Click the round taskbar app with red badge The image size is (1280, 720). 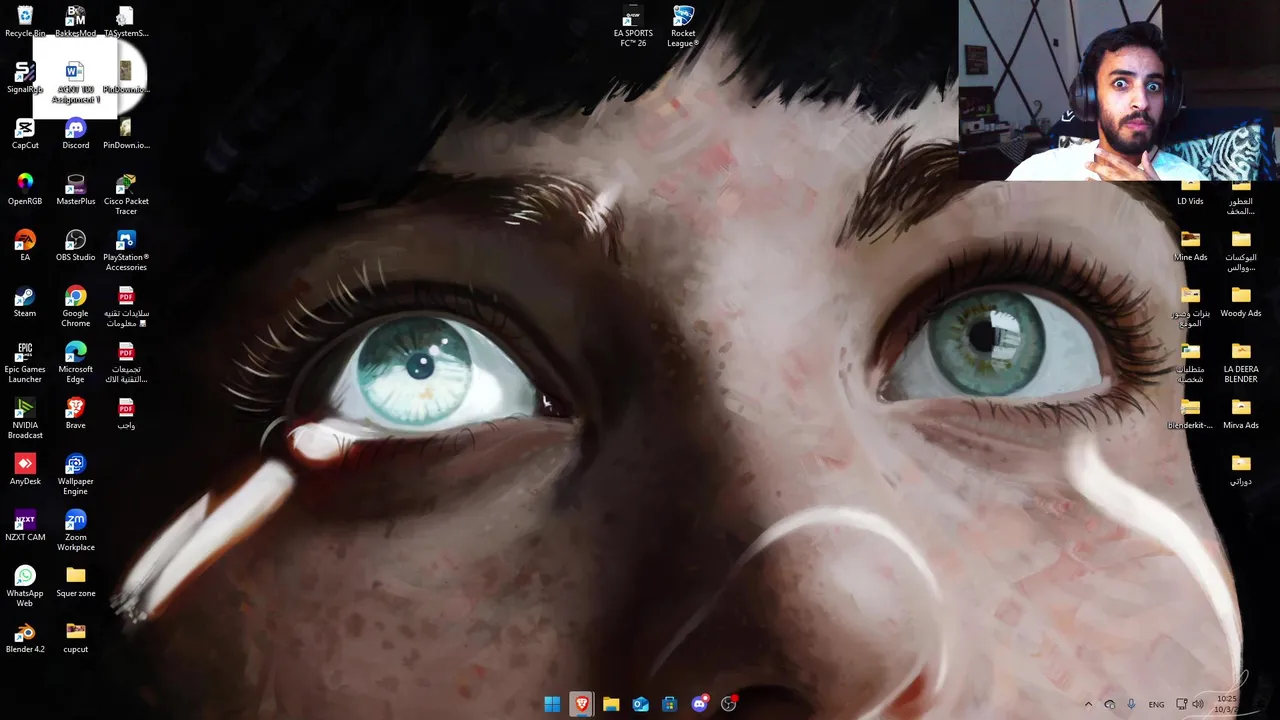pyautogui.click(x=729, y=704)
